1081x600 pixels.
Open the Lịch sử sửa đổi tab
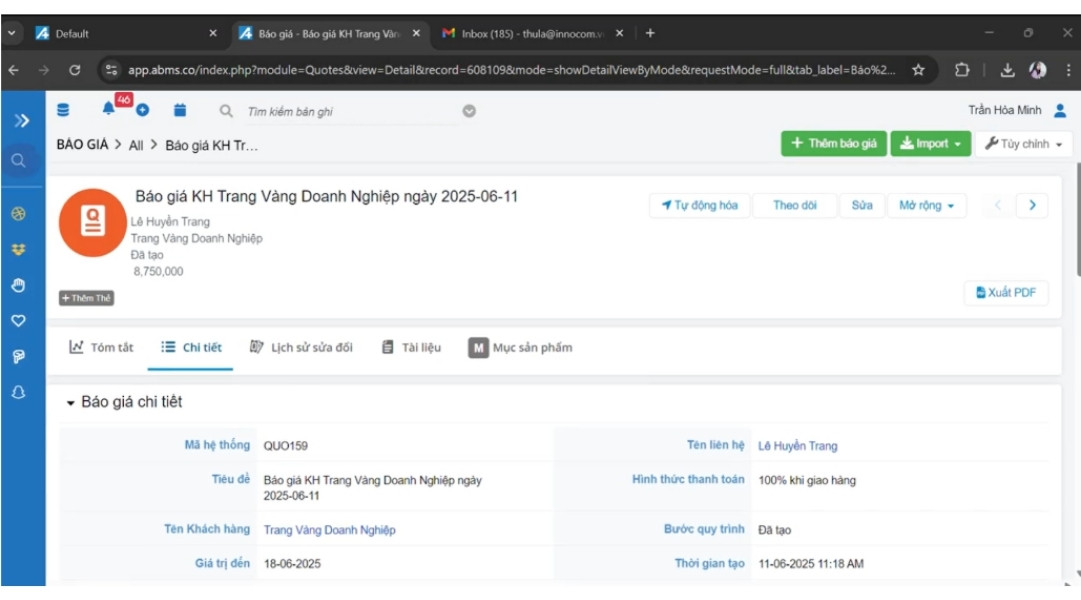click(301, 348)
